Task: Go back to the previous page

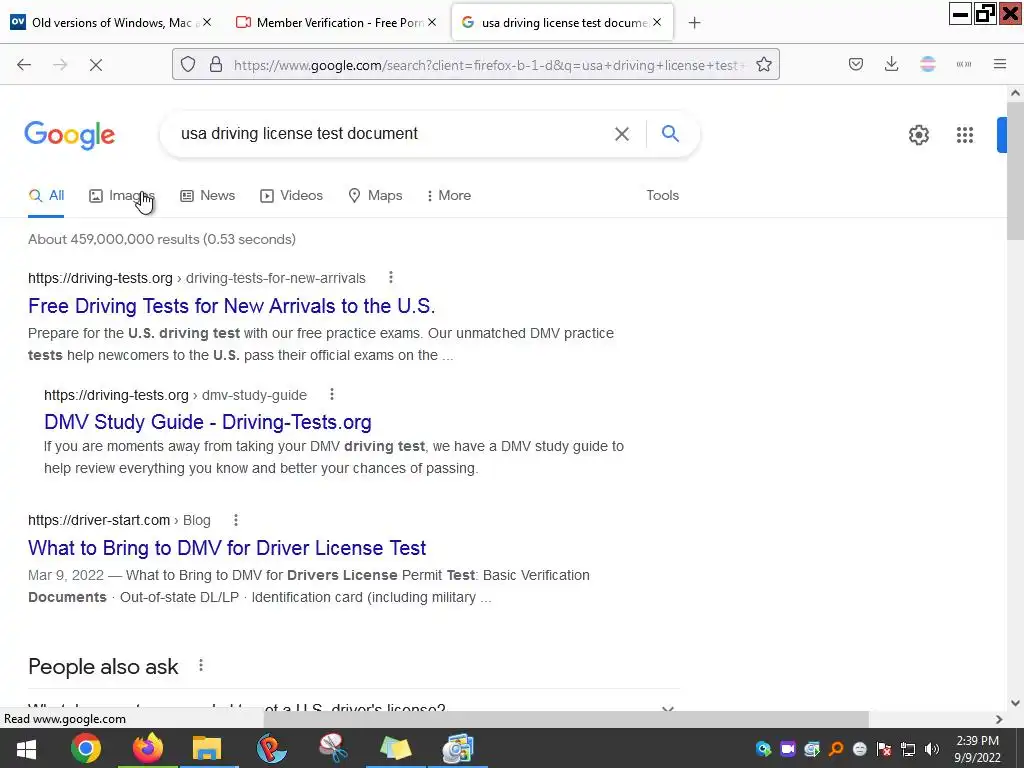Action: [x=24, y=65]
